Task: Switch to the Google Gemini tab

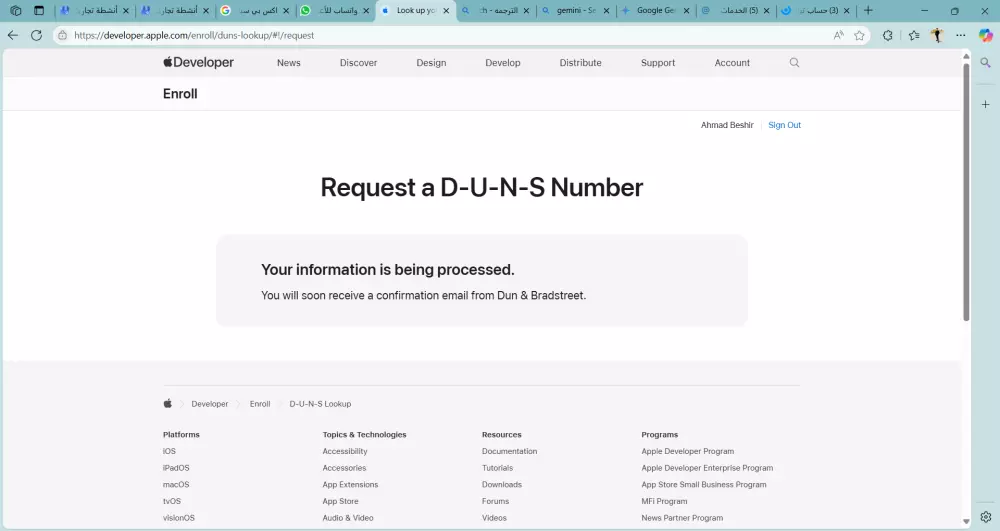Action: [x=656, y=11]
